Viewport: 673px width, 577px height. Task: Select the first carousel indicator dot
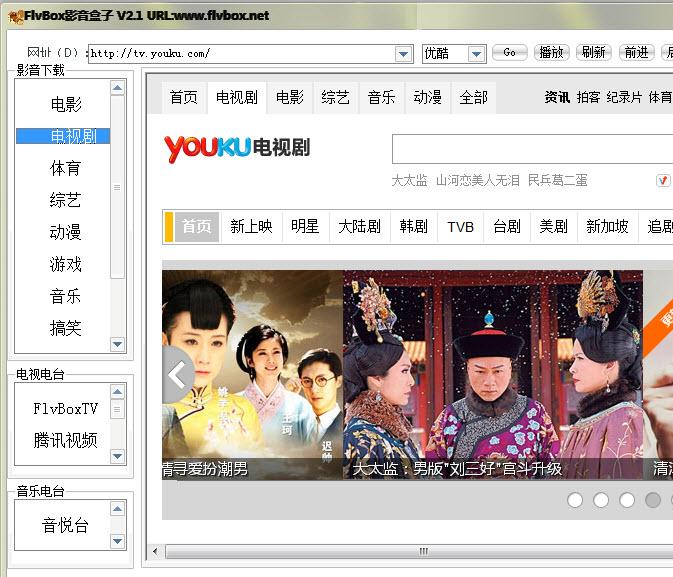tap(575, 500)
